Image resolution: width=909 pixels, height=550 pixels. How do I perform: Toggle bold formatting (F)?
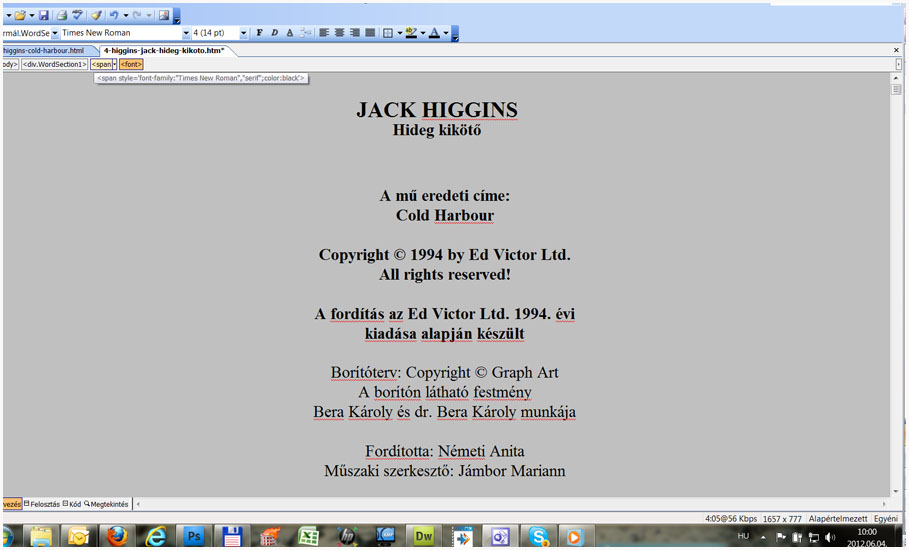259,33
